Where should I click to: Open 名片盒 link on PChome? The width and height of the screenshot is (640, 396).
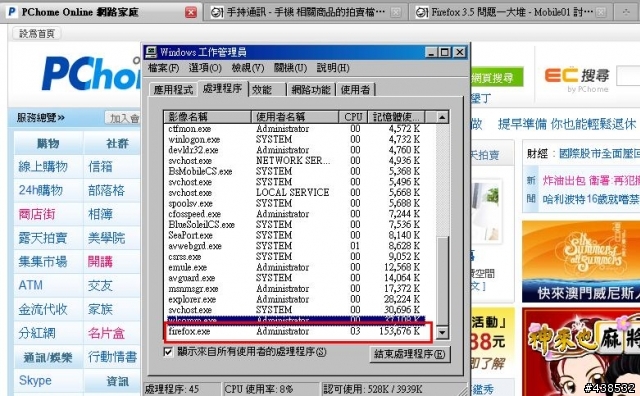click(107, 334)
